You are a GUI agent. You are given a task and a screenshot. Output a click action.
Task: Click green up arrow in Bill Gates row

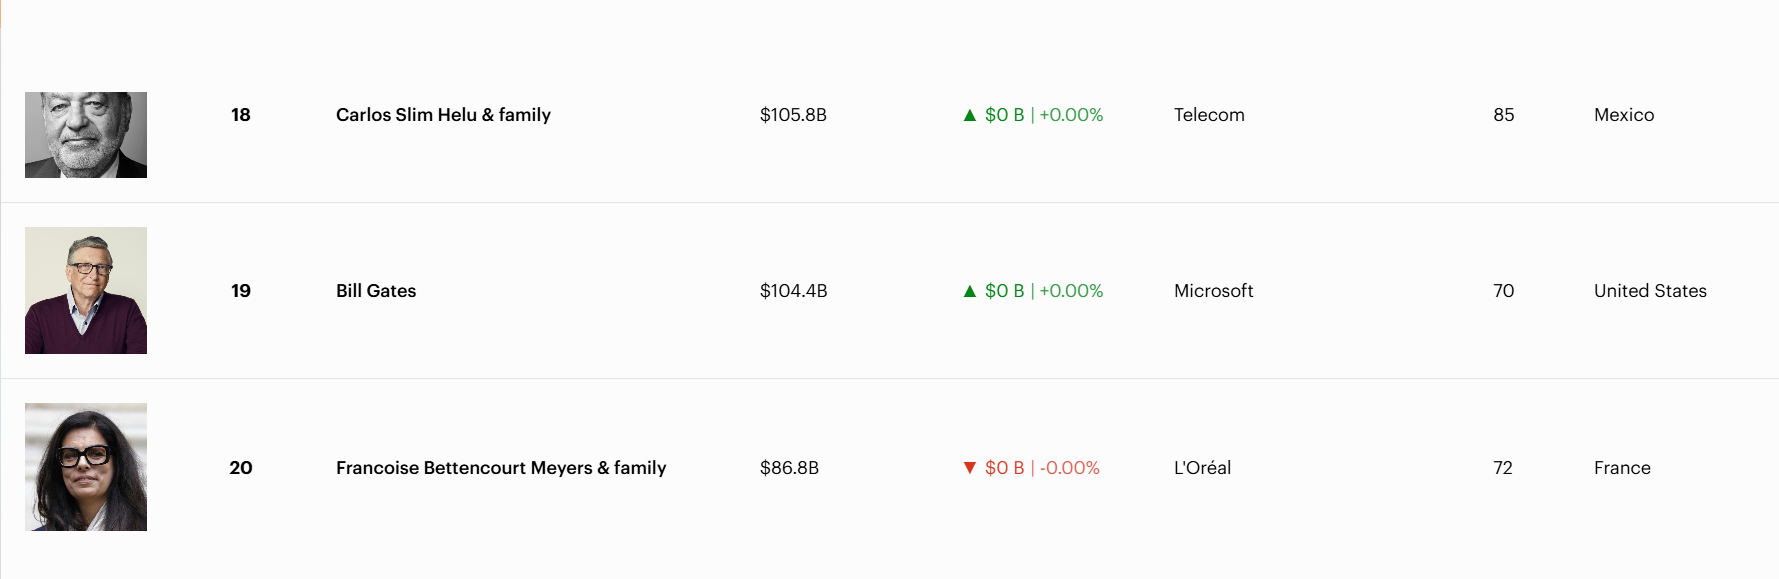(x=969, y=291)
